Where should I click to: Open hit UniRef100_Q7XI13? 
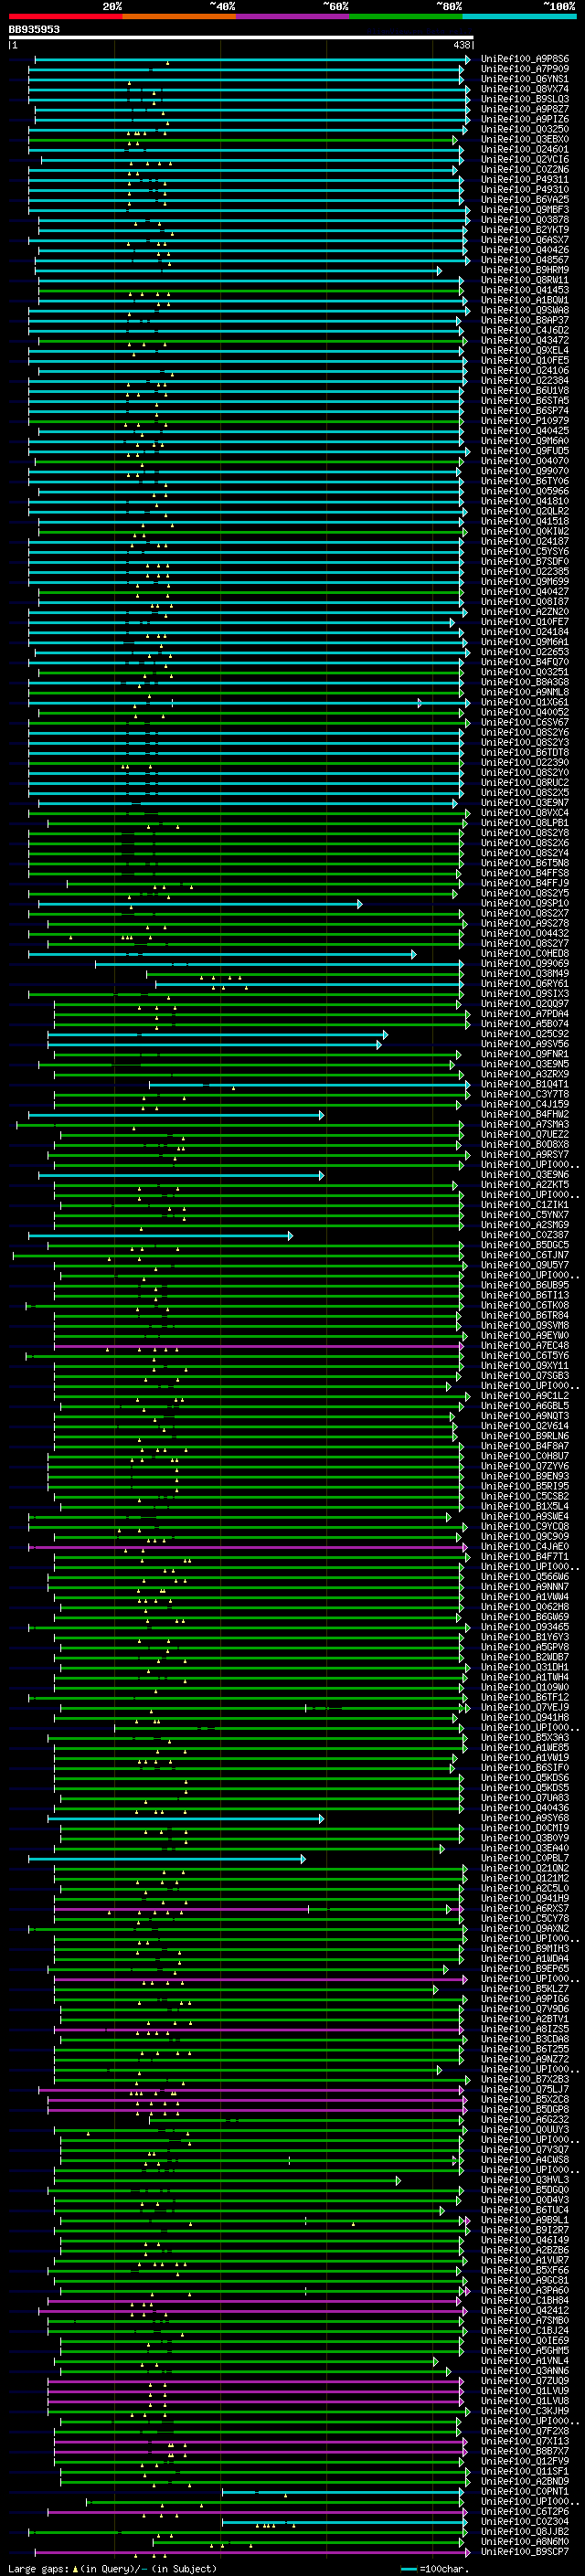tap(524, 2441)
